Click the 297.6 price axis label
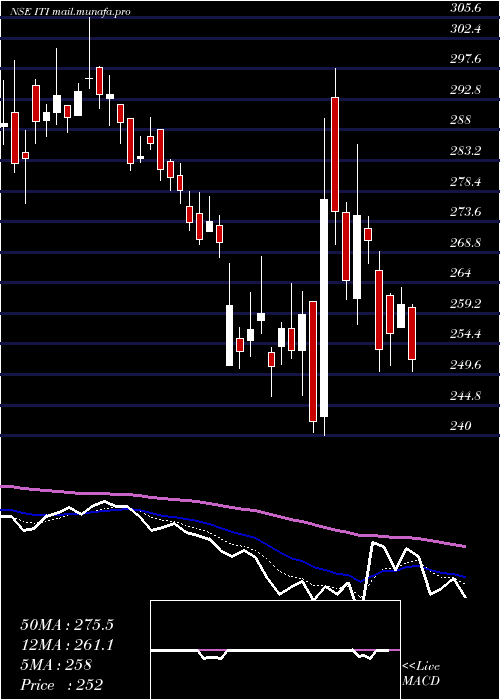This screenshot has width=500, height=700. pos(467,59)
